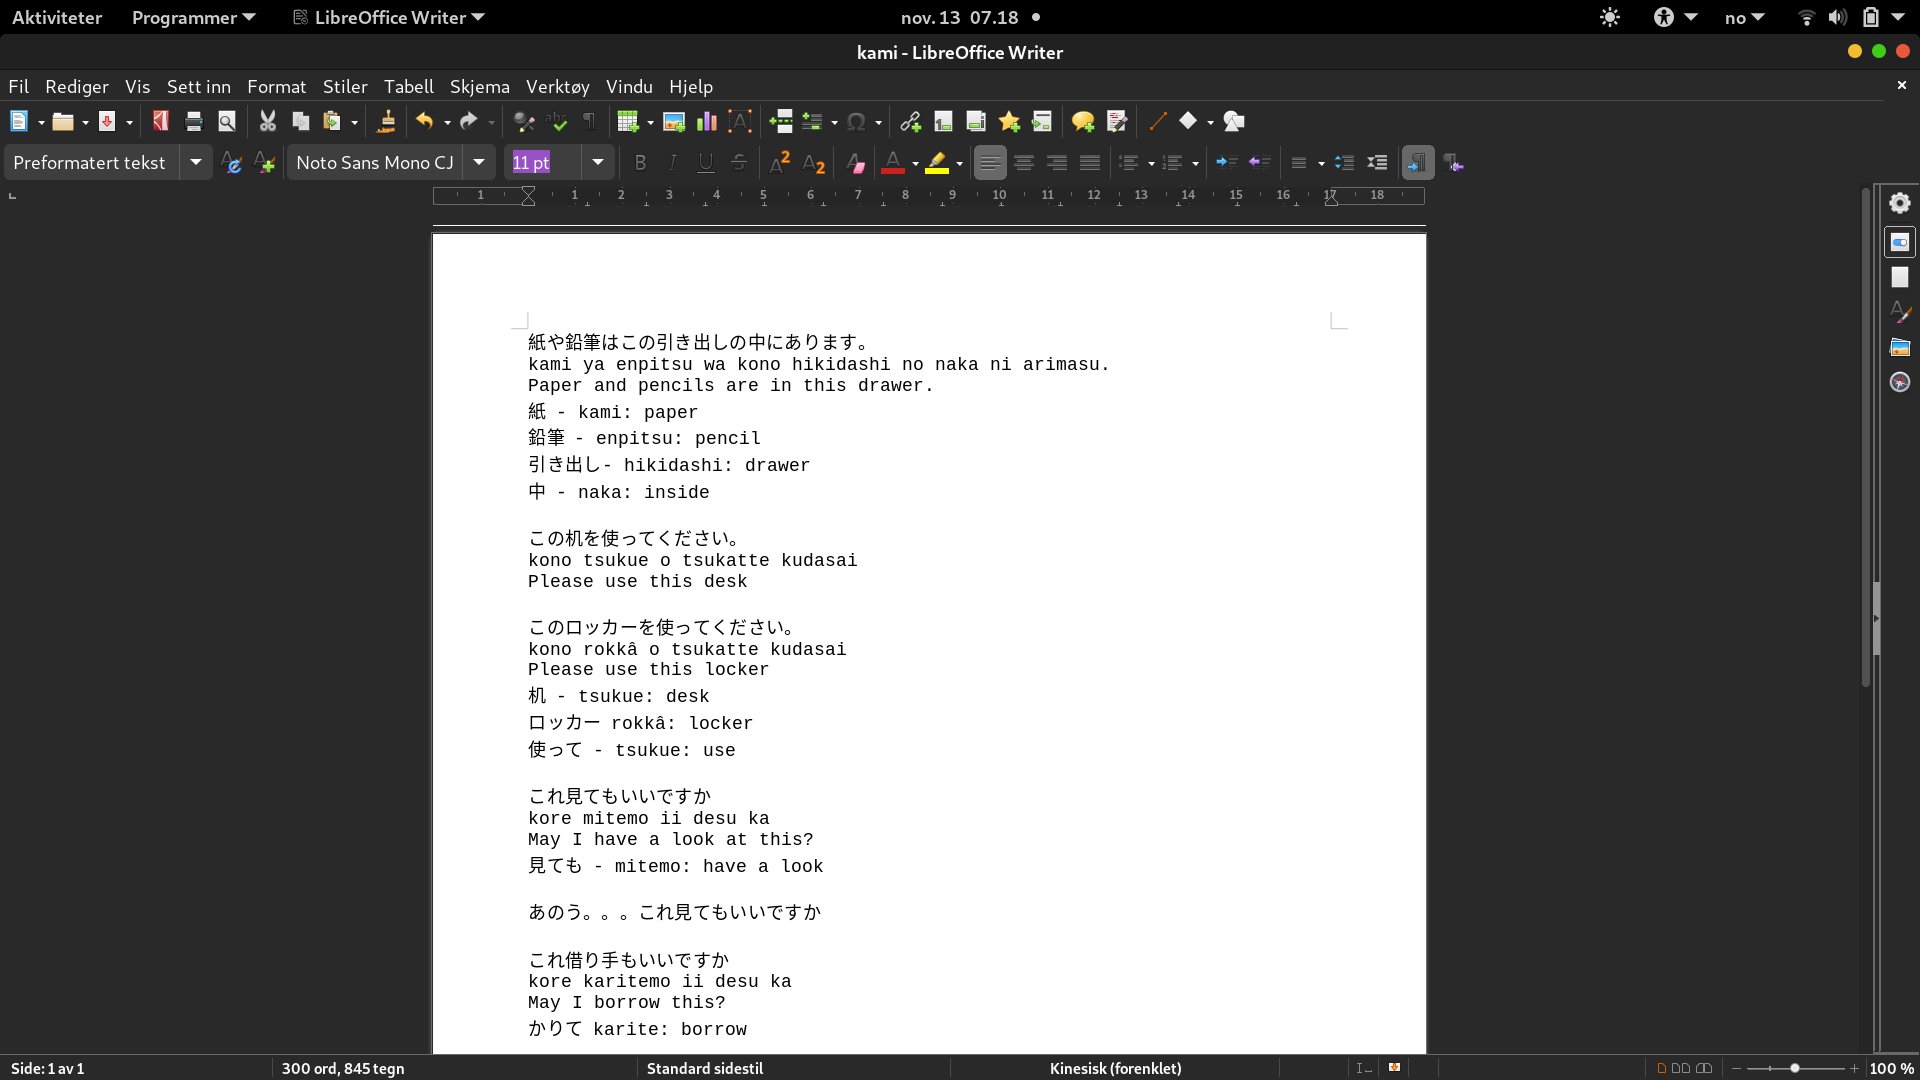The width and height of the screenshot is (1920, 1080).
Task: Click the Print icon
Action: 194,122
